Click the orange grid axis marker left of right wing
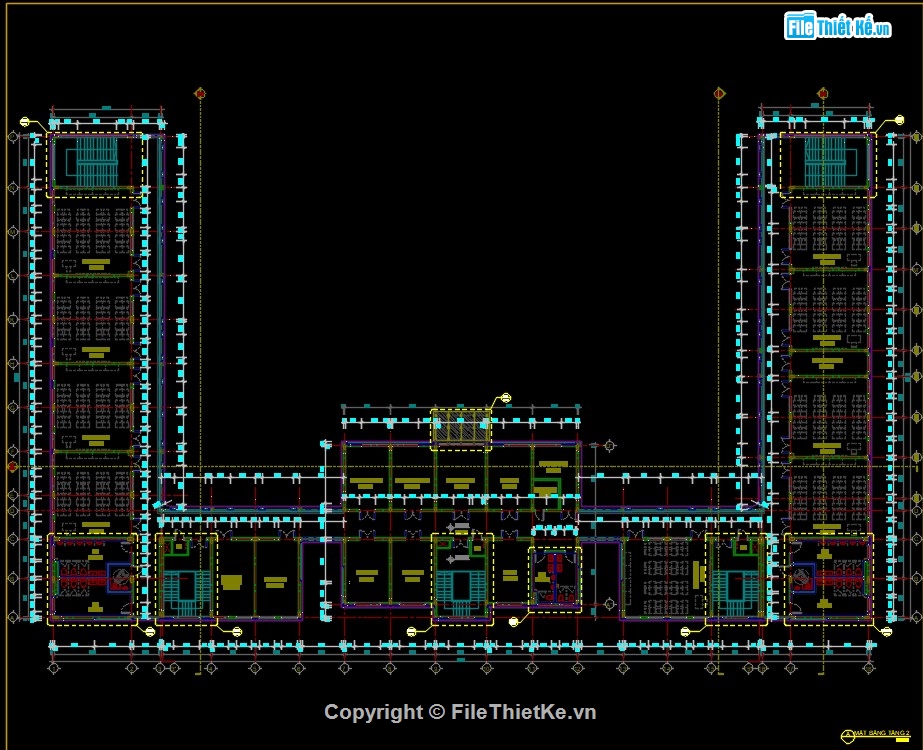Image resolution: width=923 pixels, height=750 pixels. pos(718,93)
